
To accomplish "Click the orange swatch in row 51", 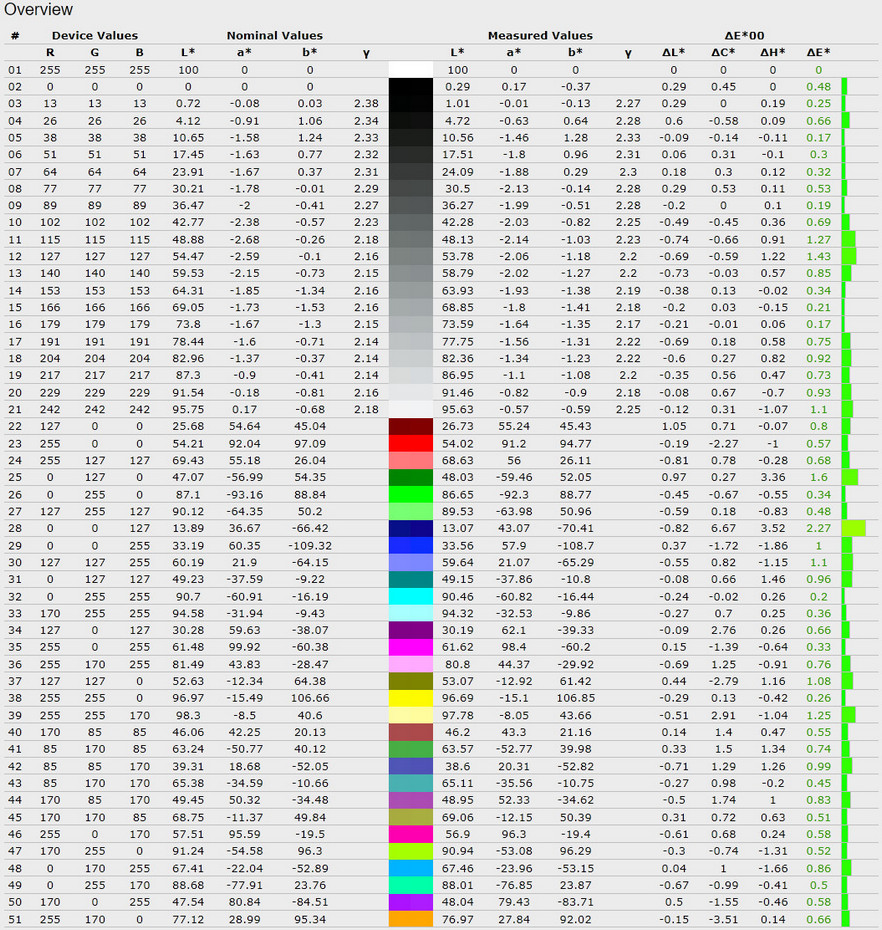I will 410,919.
